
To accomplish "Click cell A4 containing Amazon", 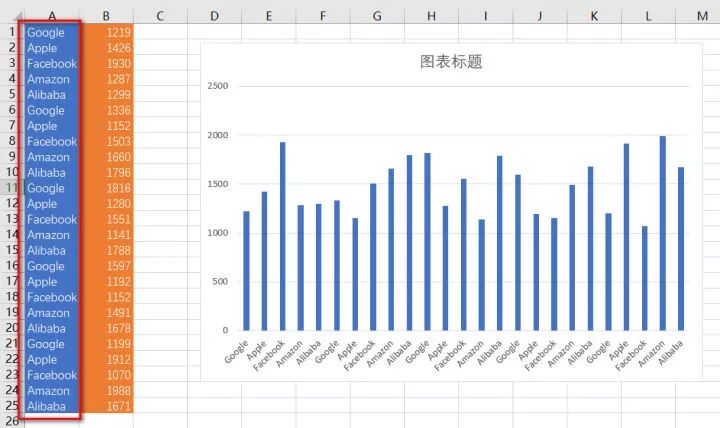I will [x=52, y=79].
